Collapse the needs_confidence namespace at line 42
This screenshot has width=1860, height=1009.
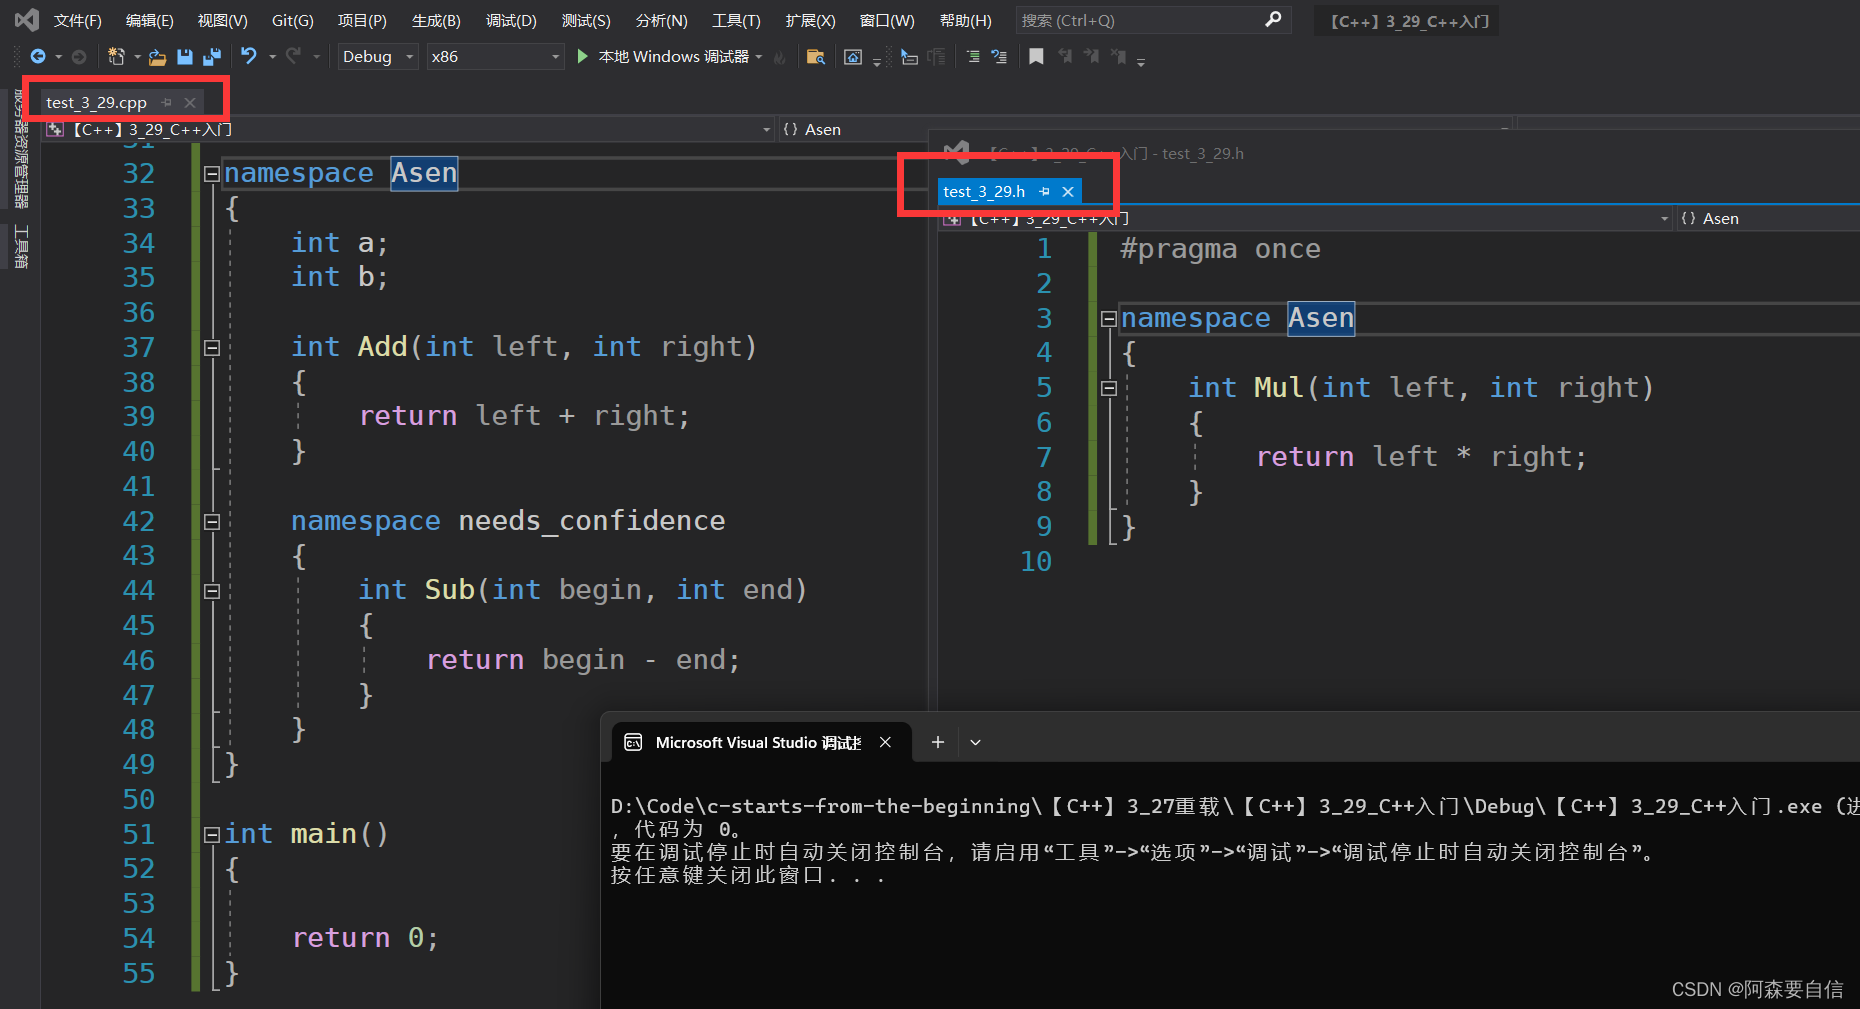click(x=212, y=522)
